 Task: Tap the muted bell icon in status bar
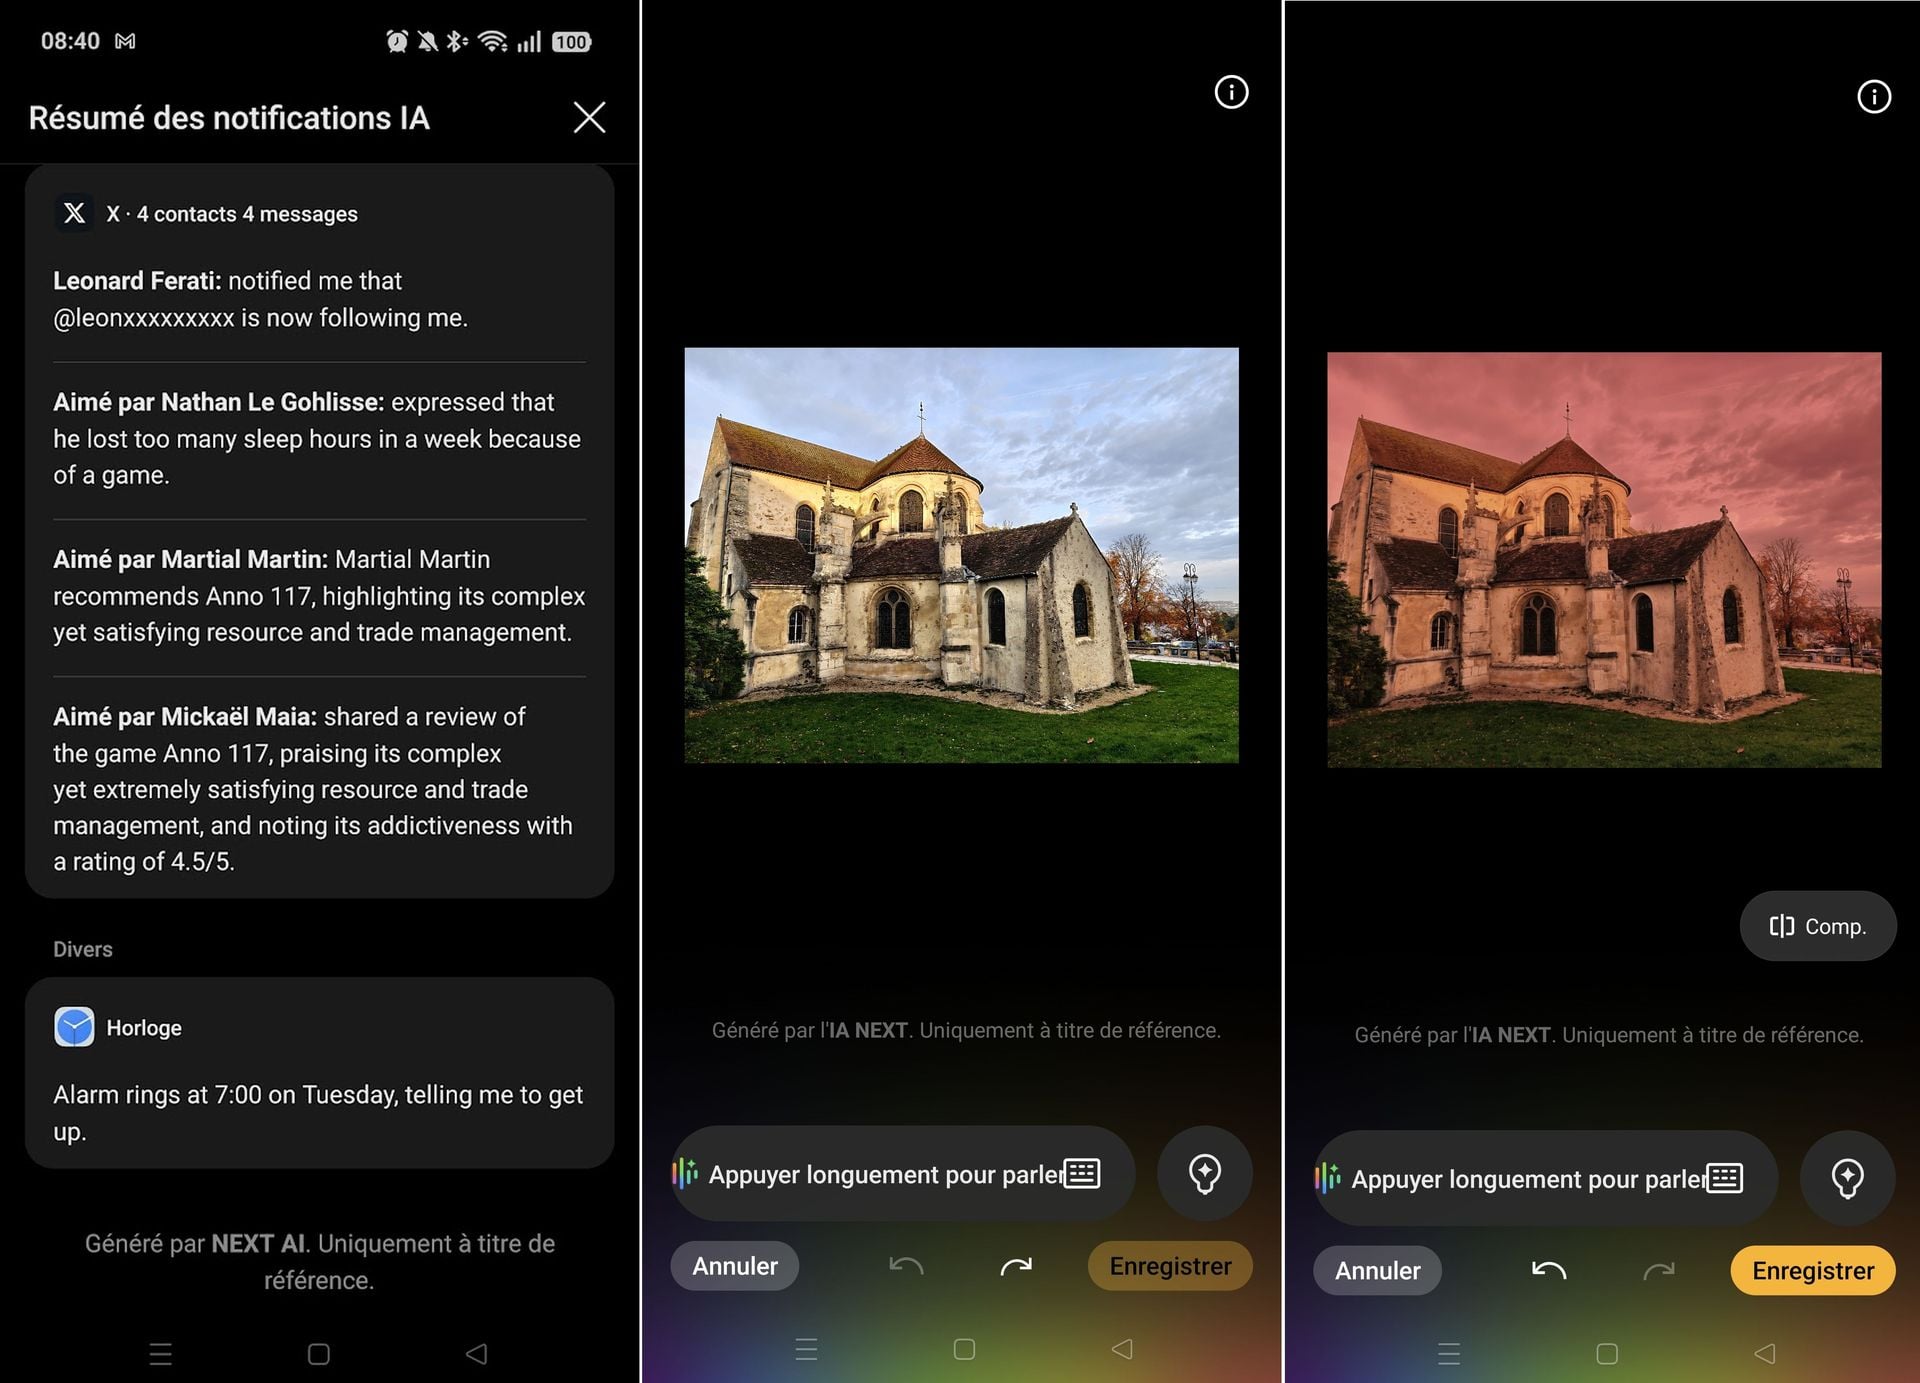coord(428,41)
